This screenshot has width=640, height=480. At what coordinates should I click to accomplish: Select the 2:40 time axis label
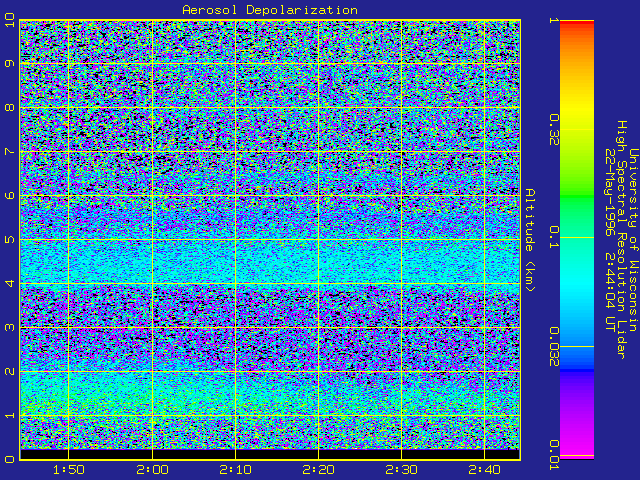click(x=484, y=470)
